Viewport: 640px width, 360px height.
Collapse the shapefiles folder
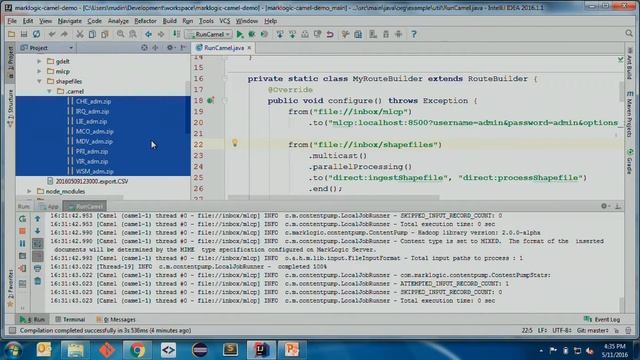pos(39,81)
